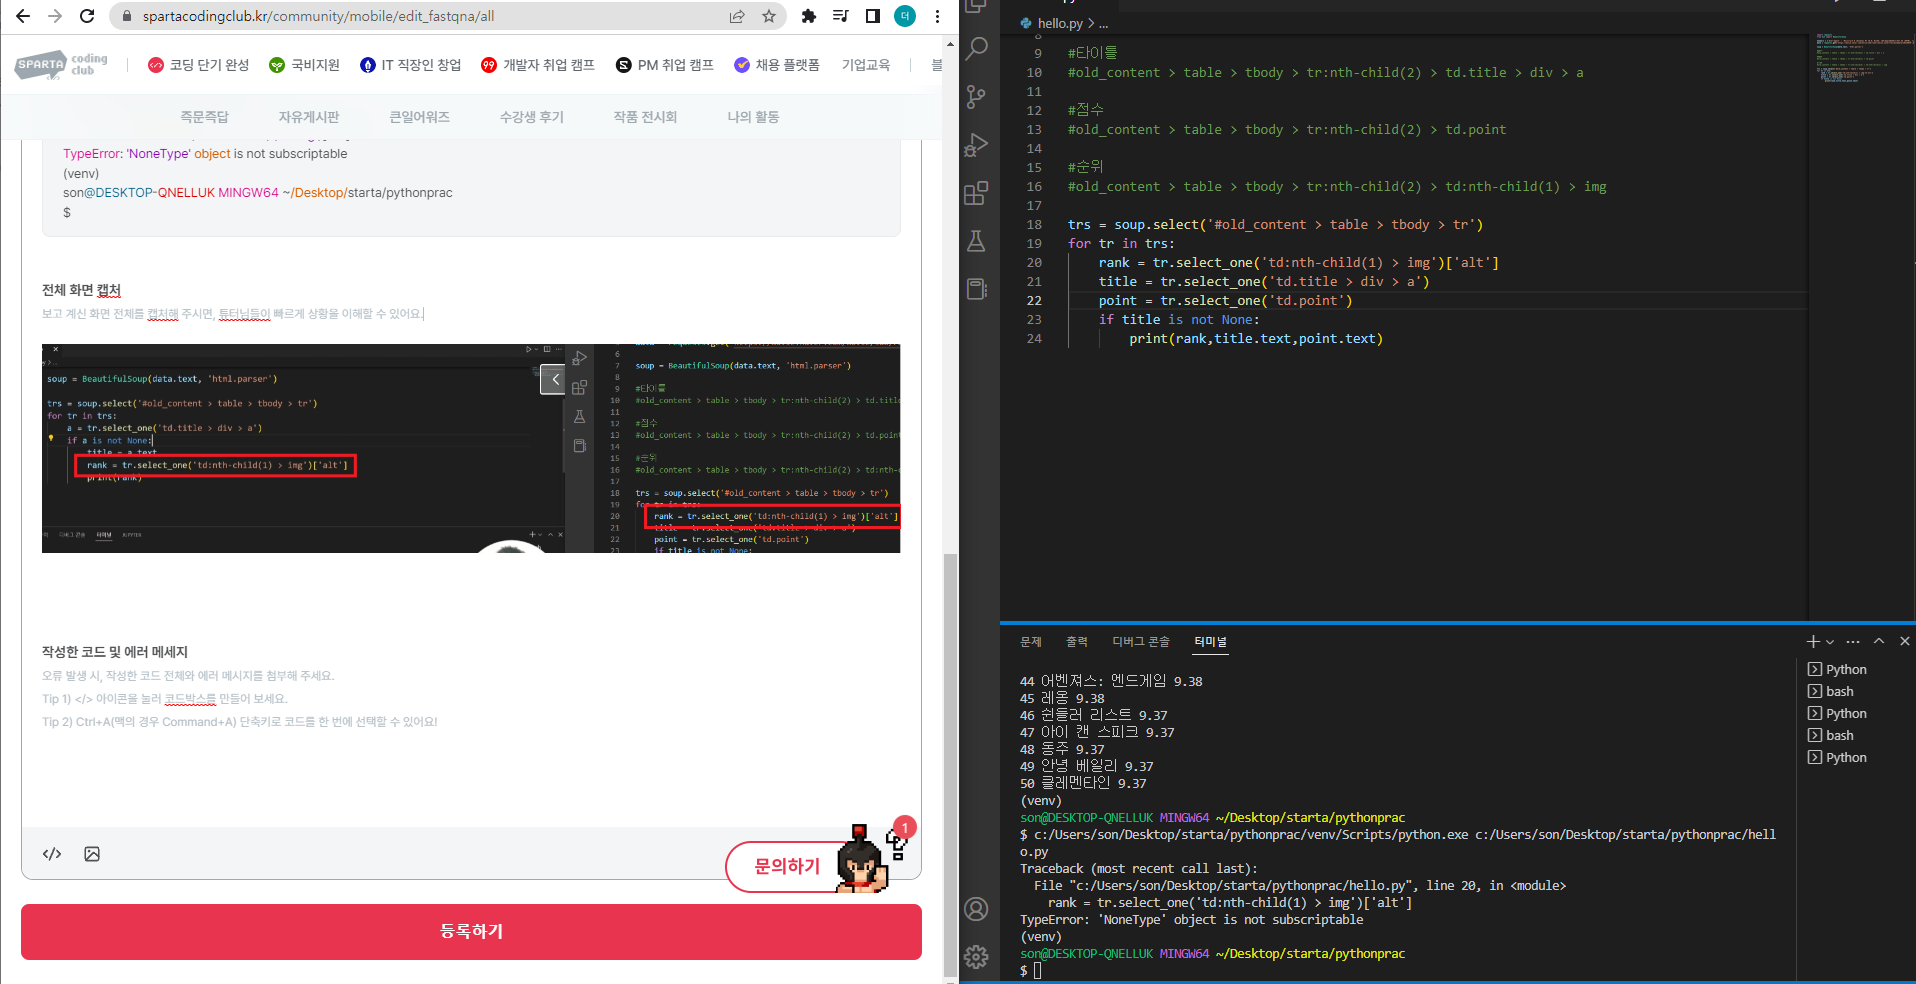
Task: Toggle the Chrome side panel
Action: coord(873,16)
